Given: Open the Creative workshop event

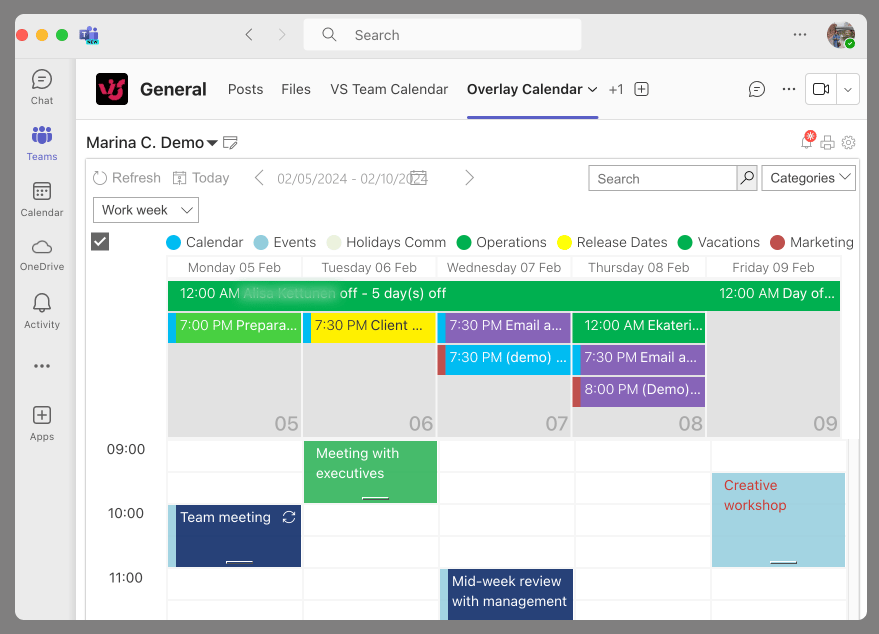Looking at the screenshot, I should 778,520.
